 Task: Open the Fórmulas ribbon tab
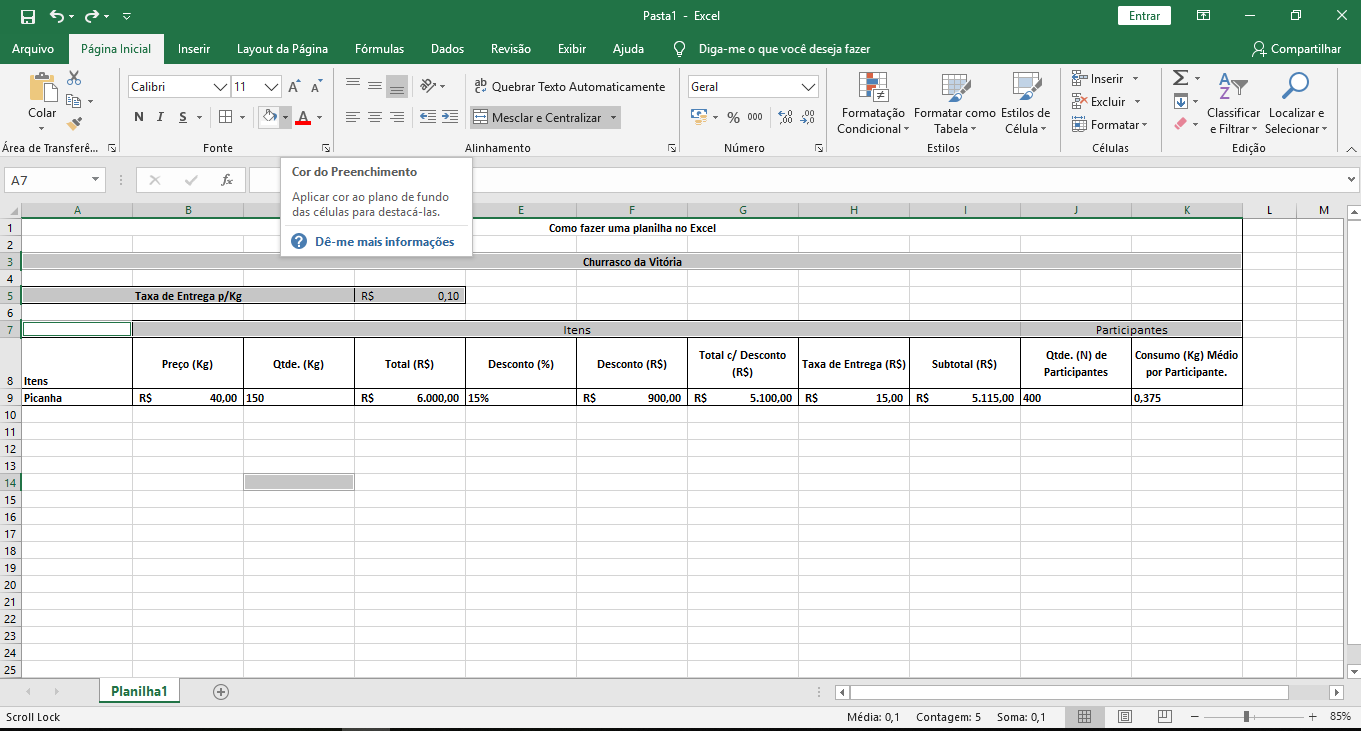pyautogui.click(x=379, y=48)
